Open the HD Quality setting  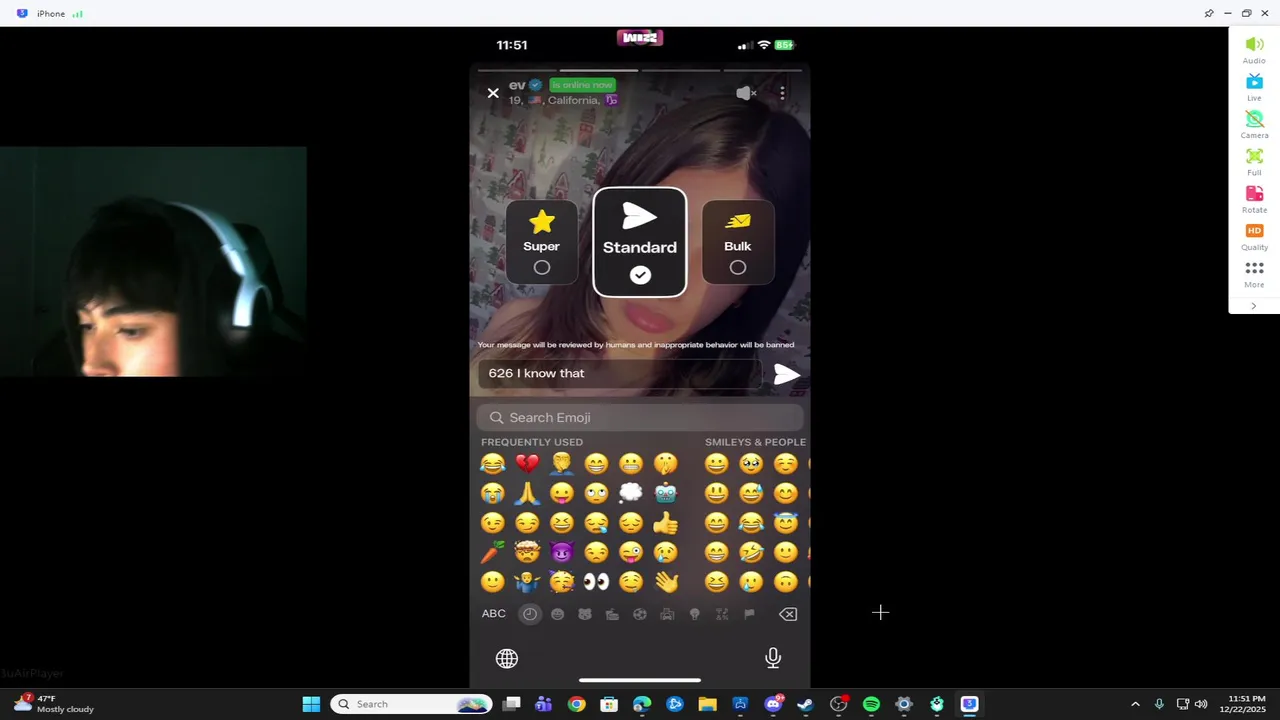[x=1254, y=236]
